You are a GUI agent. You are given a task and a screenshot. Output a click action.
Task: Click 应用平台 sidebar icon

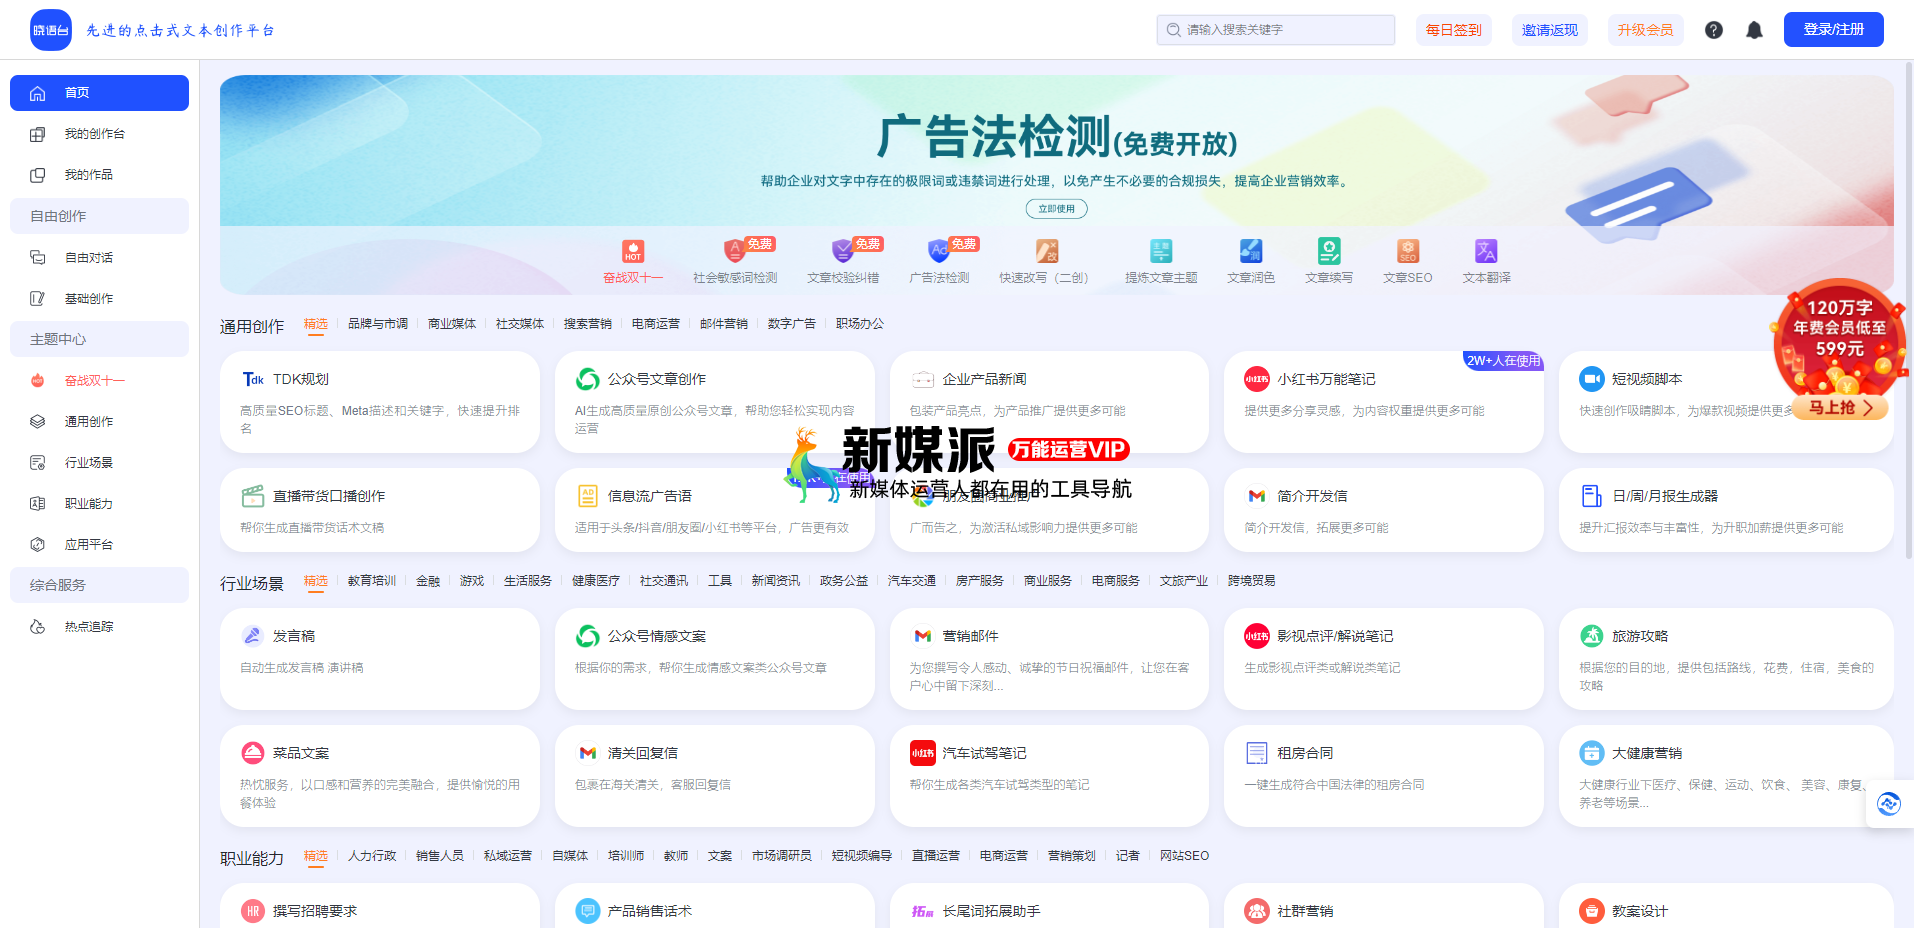[38, 544]
